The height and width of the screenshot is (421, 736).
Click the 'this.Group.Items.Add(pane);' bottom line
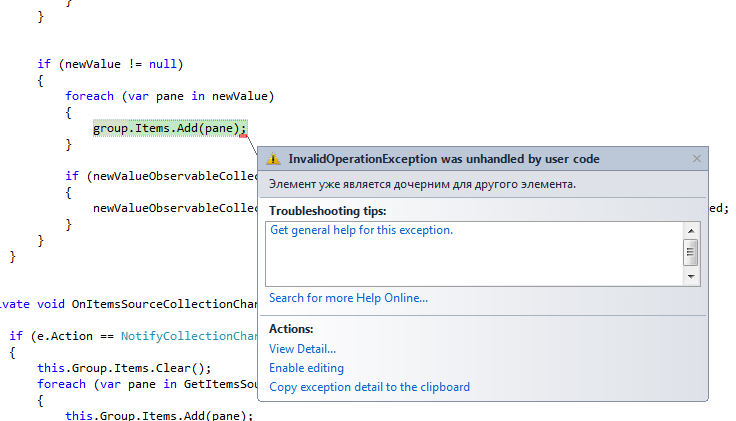[159, 415]
